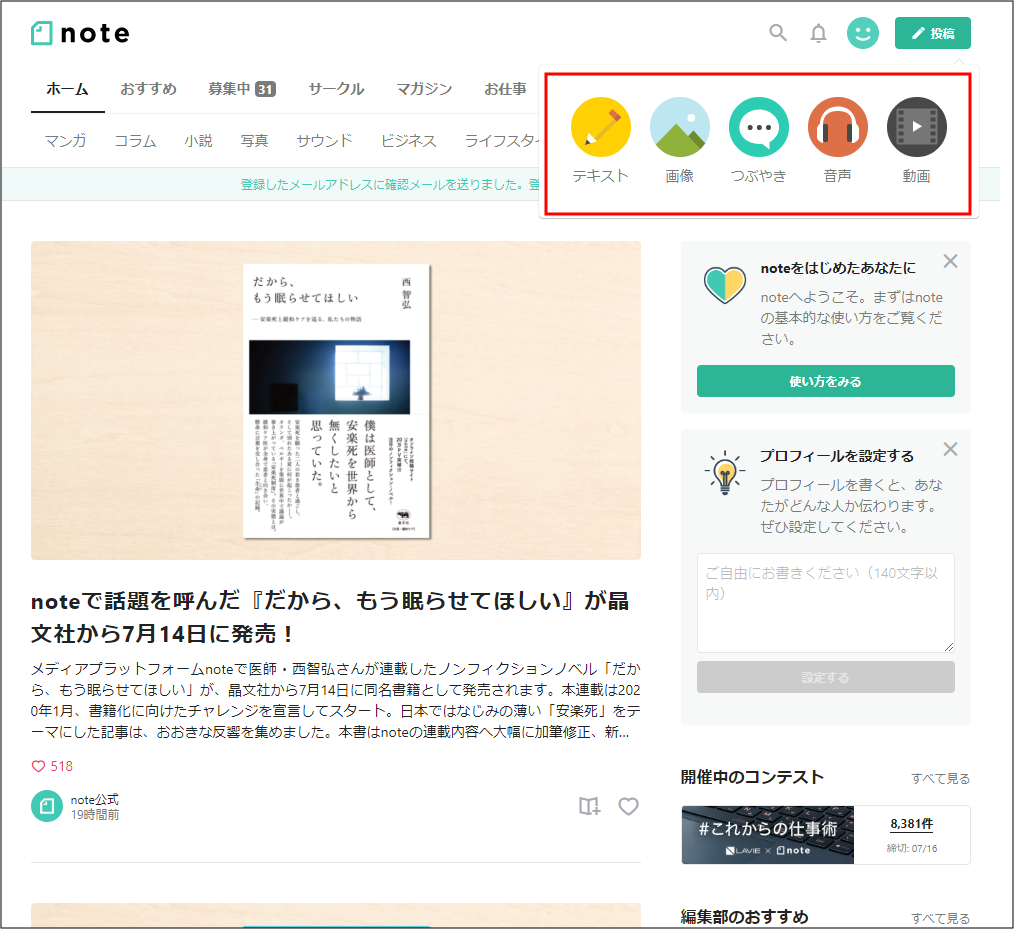Close the プロフィールを設定する card
The width and height of the screenshot is (1014, 929).
(x=950, y=449)
